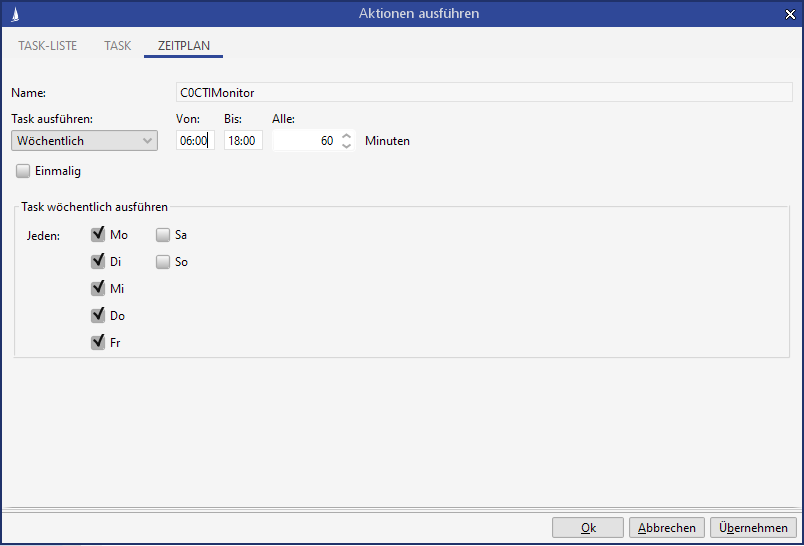Open the Wöchentlich frequency dropdown

pyautogui.click(x=84, y=141)
